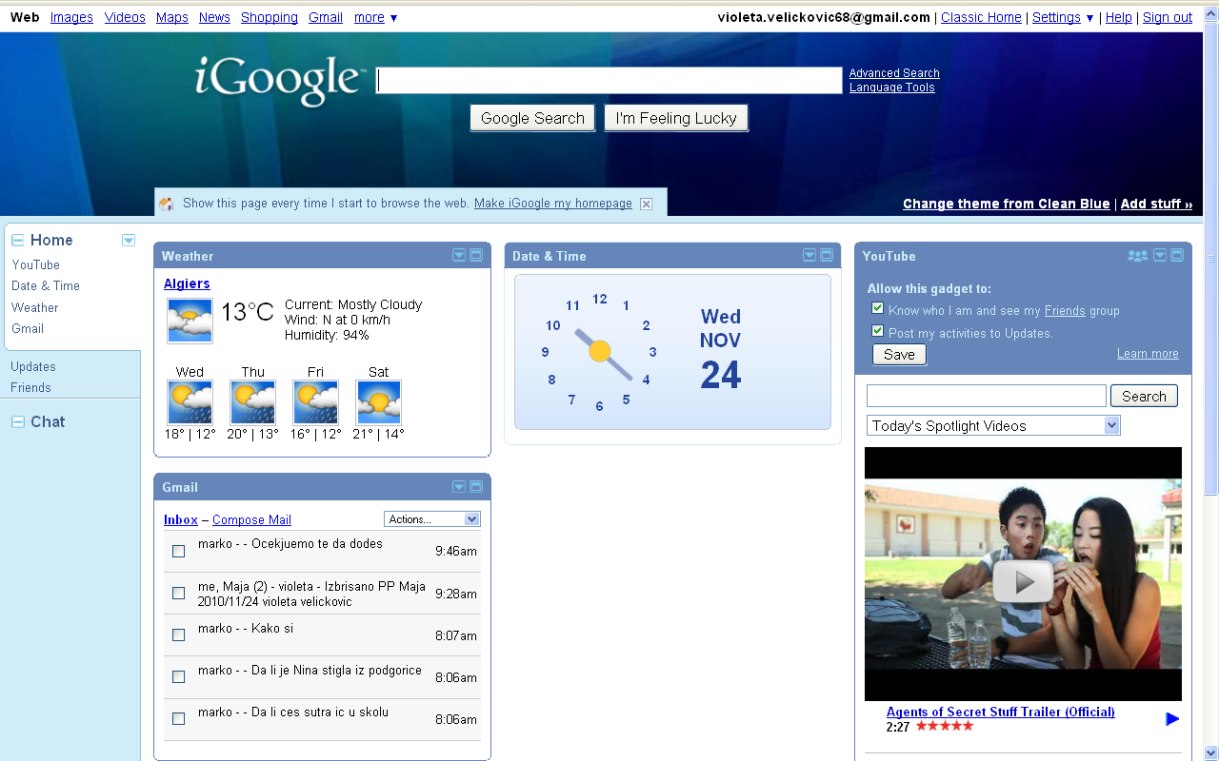The height and width of the screenshot is (761, 1219).
Task: Click the iGoogle search input field
Action: [609, 81]
